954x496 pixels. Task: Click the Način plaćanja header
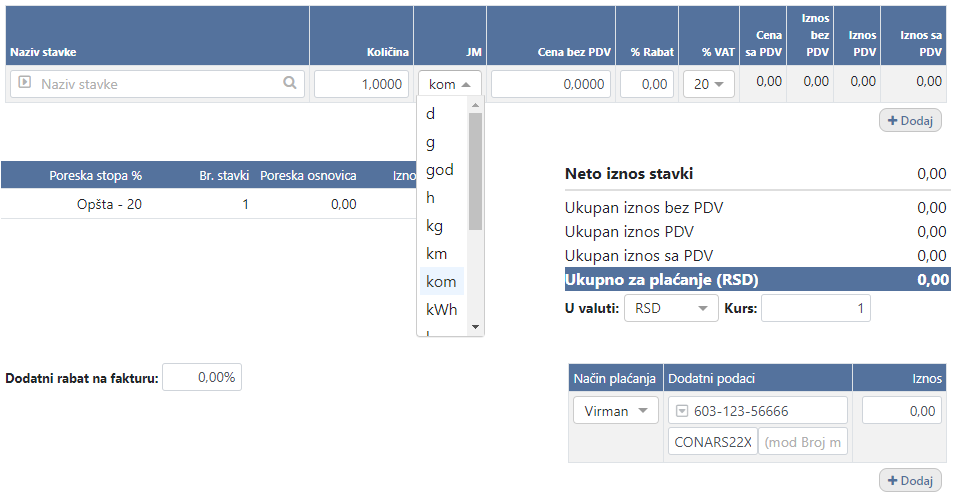[x=615, y=378]
